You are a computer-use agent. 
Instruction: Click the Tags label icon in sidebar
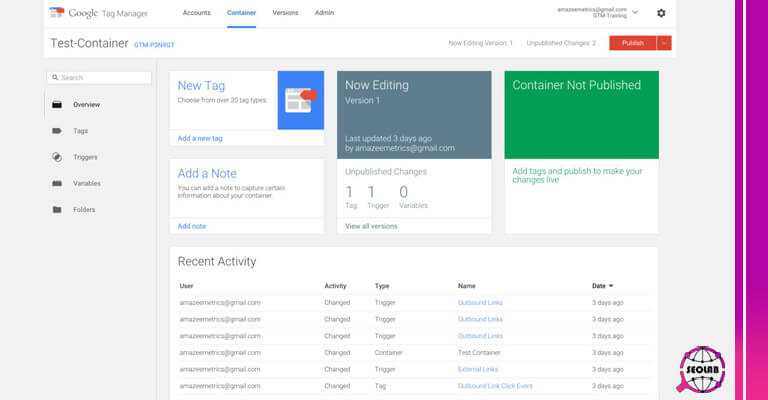click(57, 131)
